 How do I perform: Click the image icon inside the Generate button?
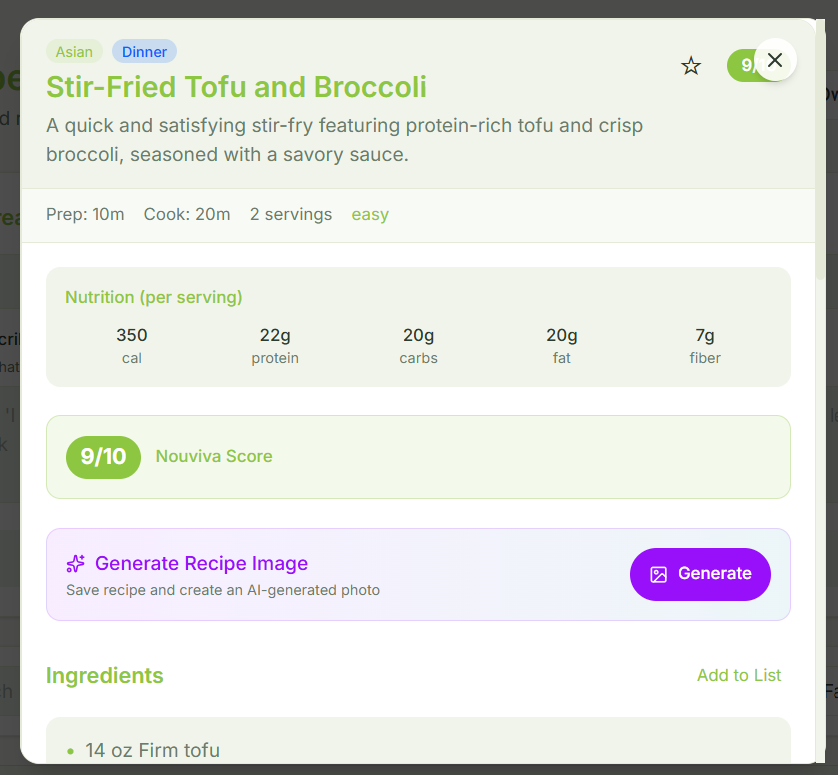point(659,574)
